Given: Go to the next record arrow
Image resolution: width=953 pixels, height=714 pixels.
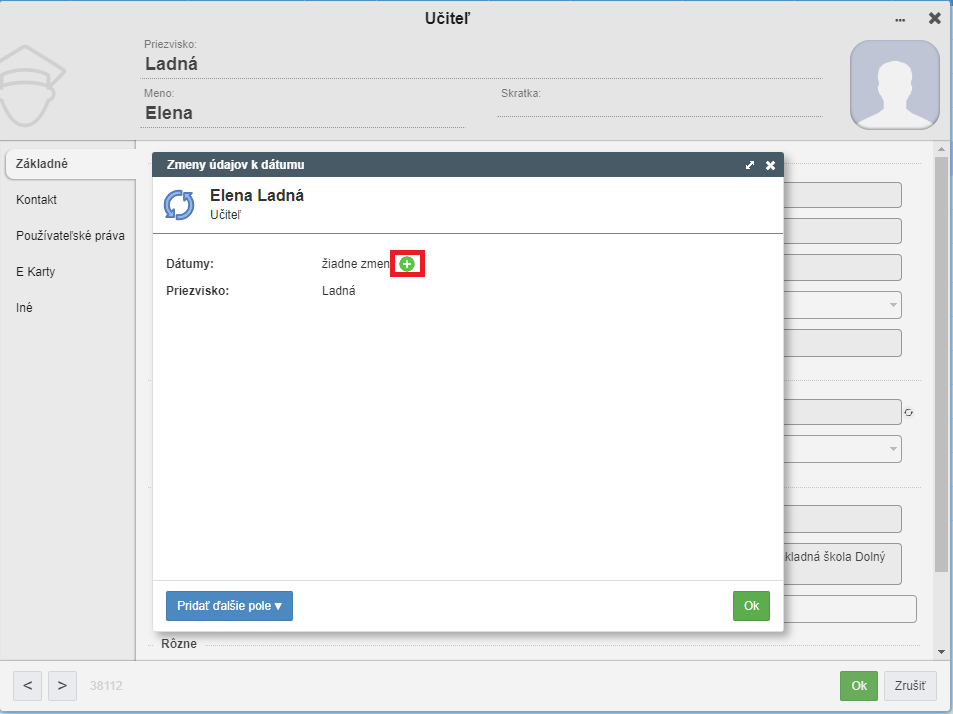Looking at the screenshot, I should pyautogui.click(x=62, y=685).
